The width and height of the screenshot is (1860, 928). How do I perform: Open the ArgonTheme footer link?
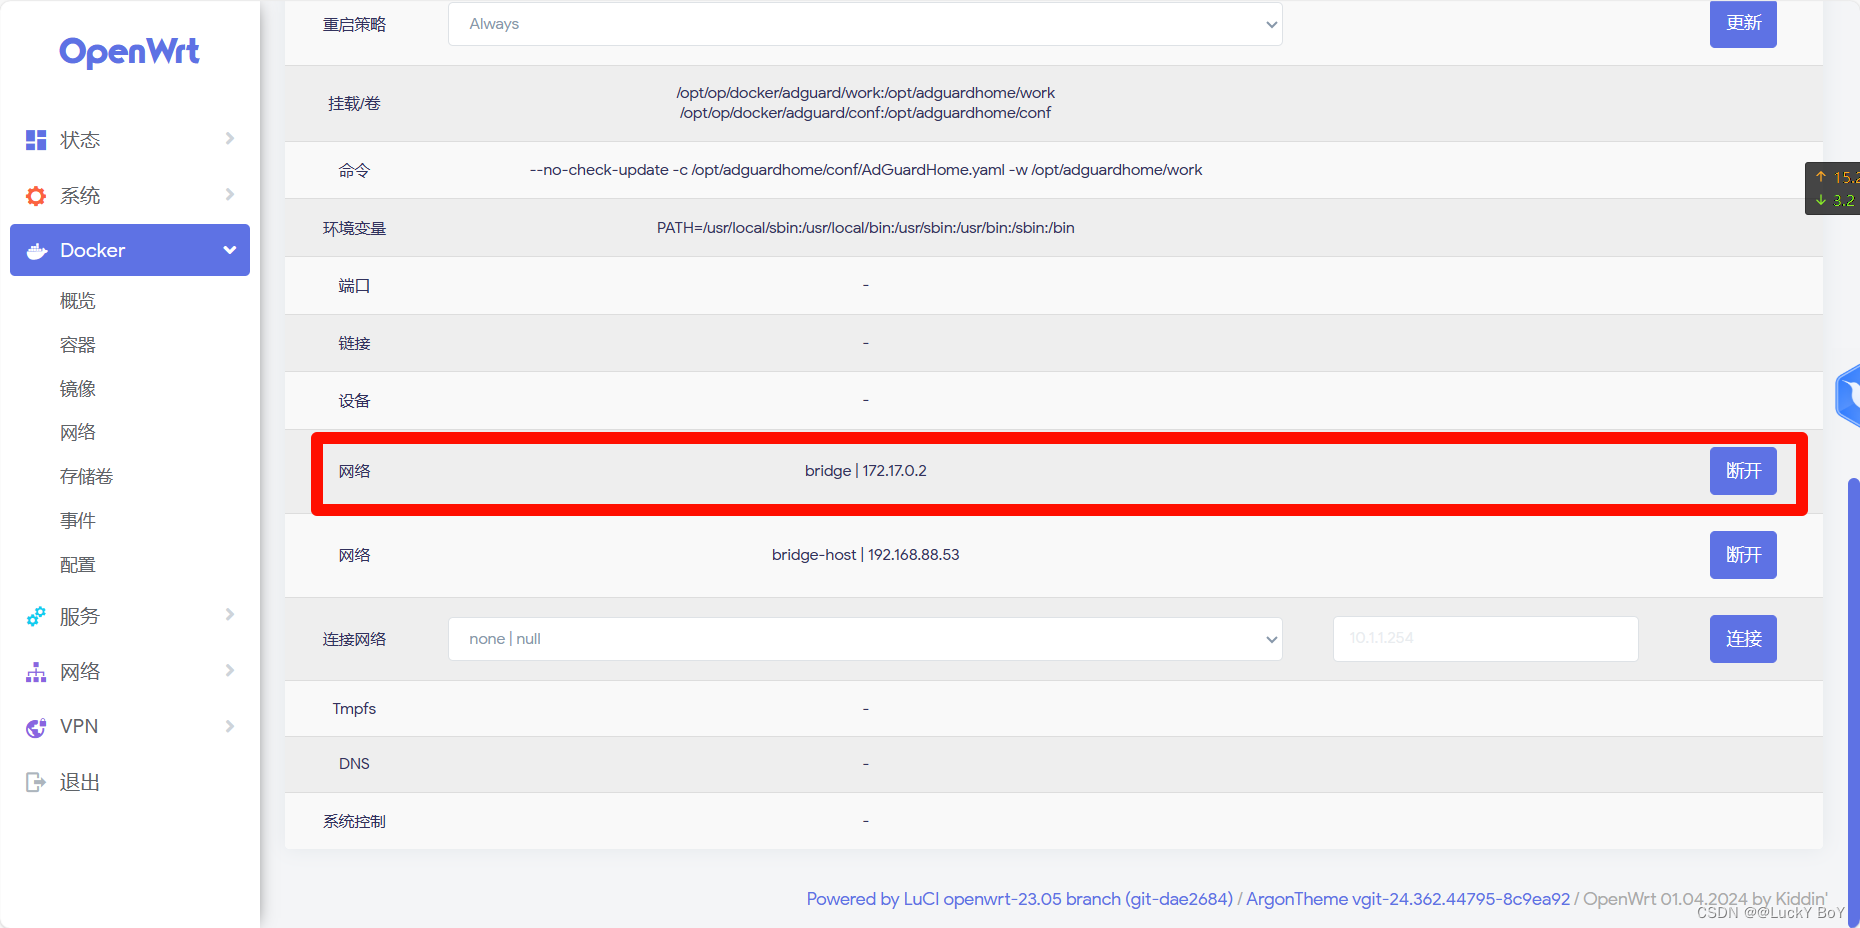(x=1408, y=899)
